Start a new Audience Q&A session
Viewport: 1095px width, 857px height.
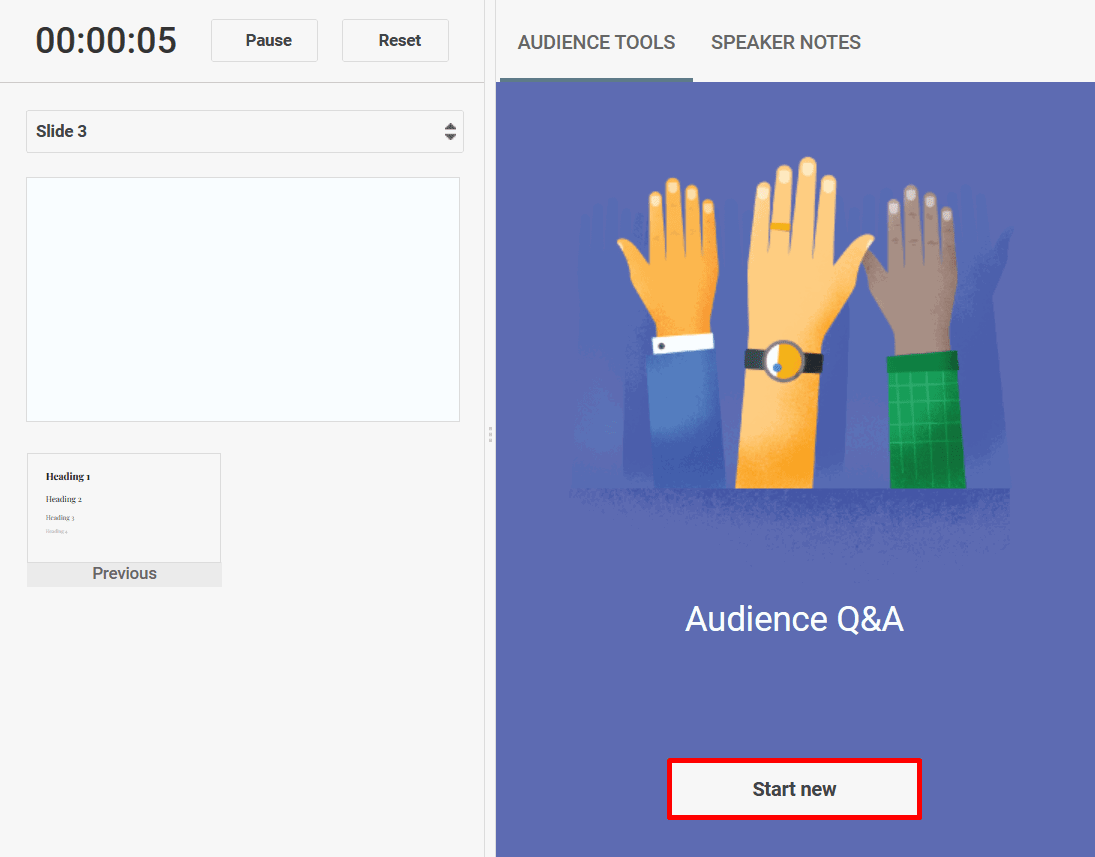pyautogui.click(x=794, y=789)
